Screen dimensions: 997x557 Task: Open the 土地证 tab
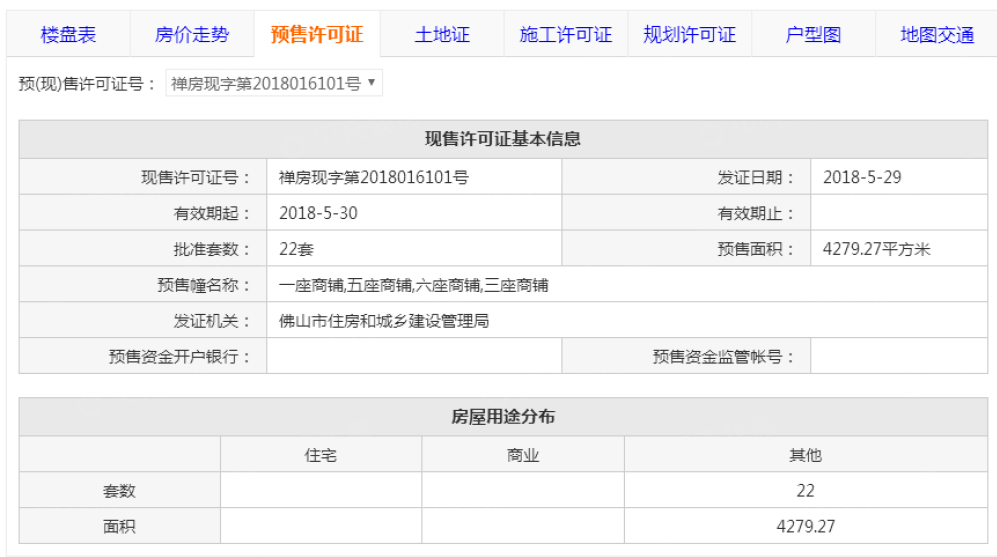[x=442, y=34]
